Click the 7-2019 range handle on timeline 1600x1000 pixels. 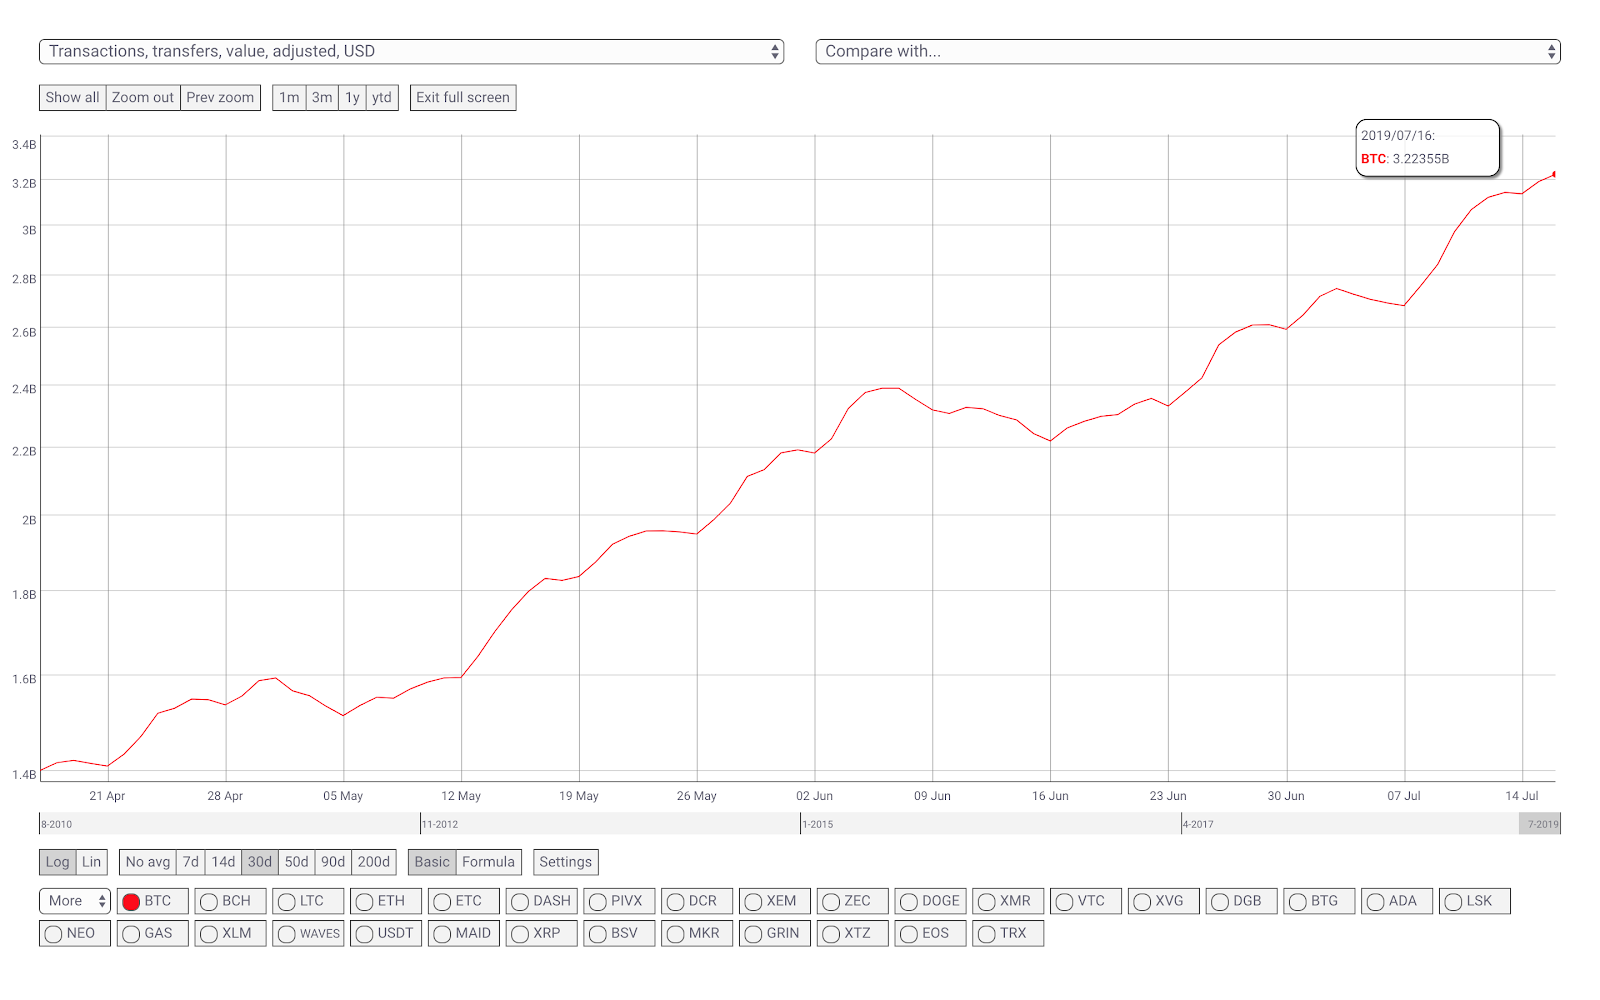pyautogui.click(x=1540, y=824)
